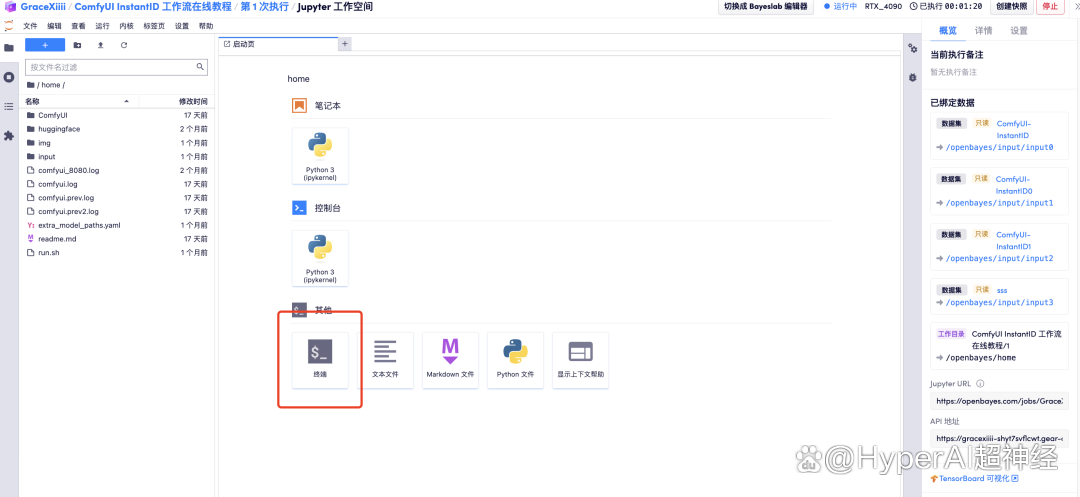Open the img folder
Viewport: 1080px width, 497px height.
tap(116, 142)
